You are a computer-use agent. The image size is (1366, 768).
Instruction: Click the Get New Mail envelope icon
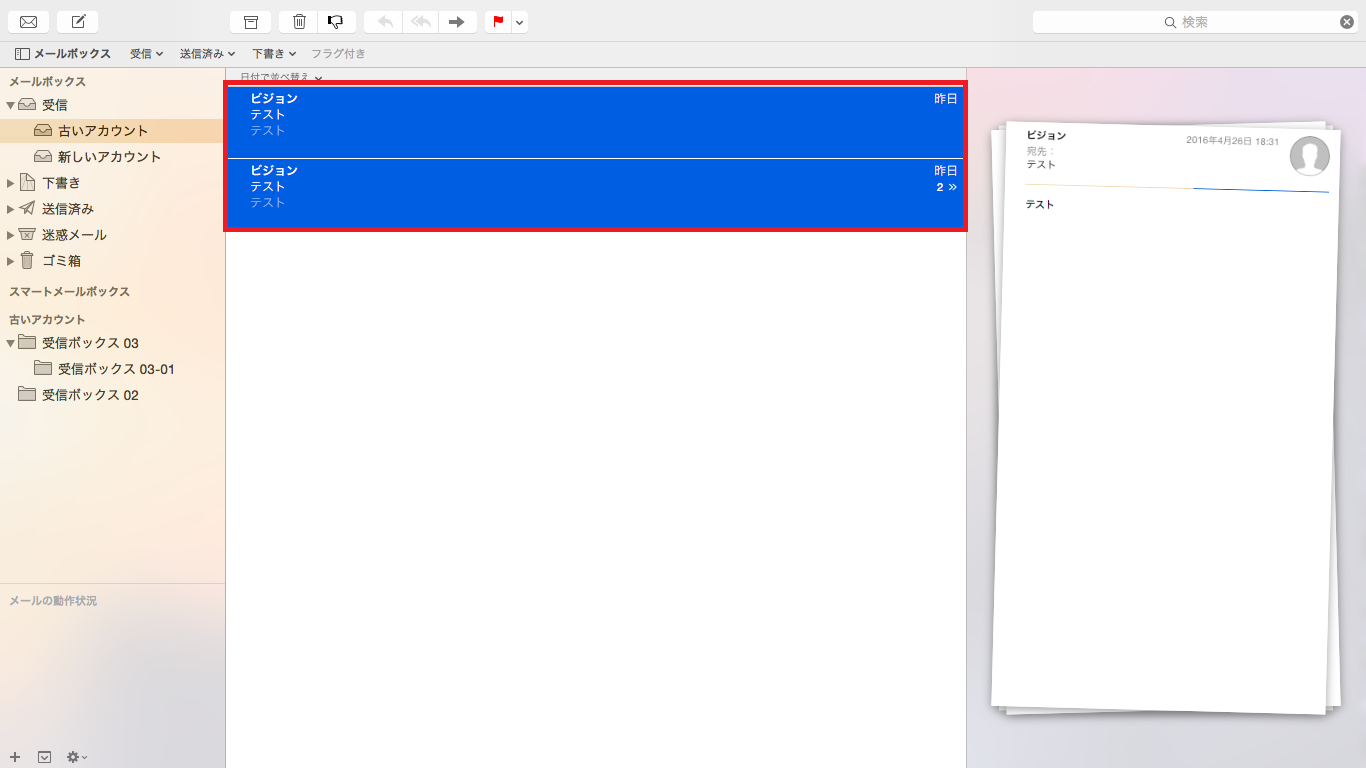pos(28,22)
